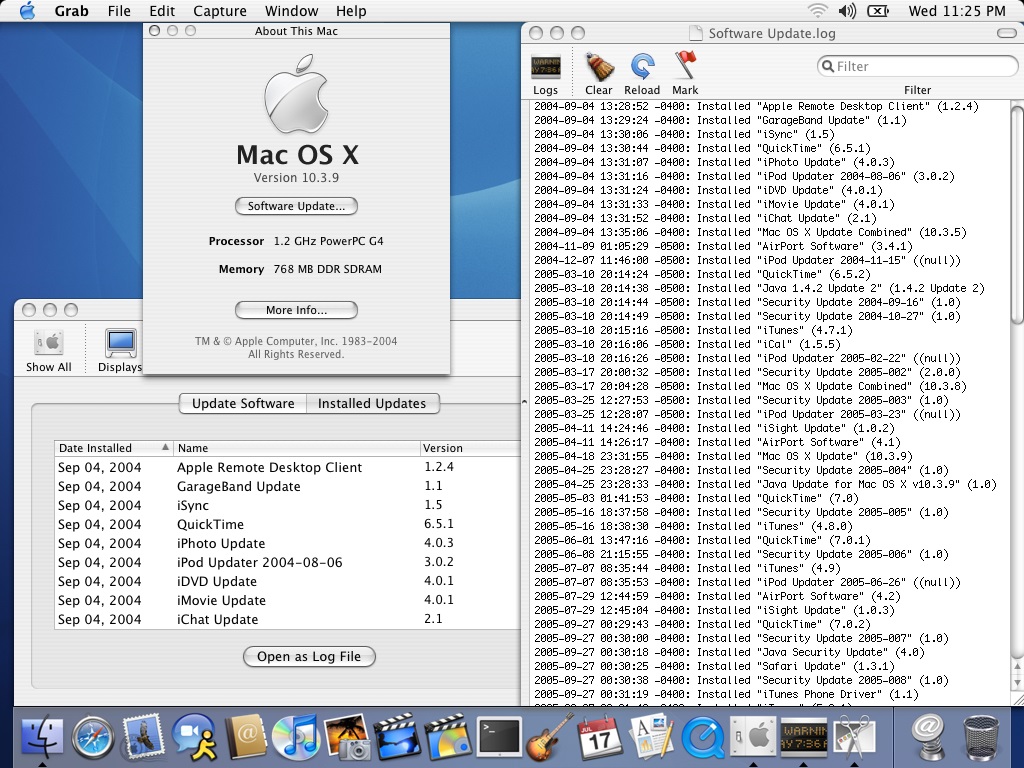This screenshot has height=768, width=1024.
Task: Open iCal calendar icon in Dock
Action: pyautogui.click(x=600, y=737)
